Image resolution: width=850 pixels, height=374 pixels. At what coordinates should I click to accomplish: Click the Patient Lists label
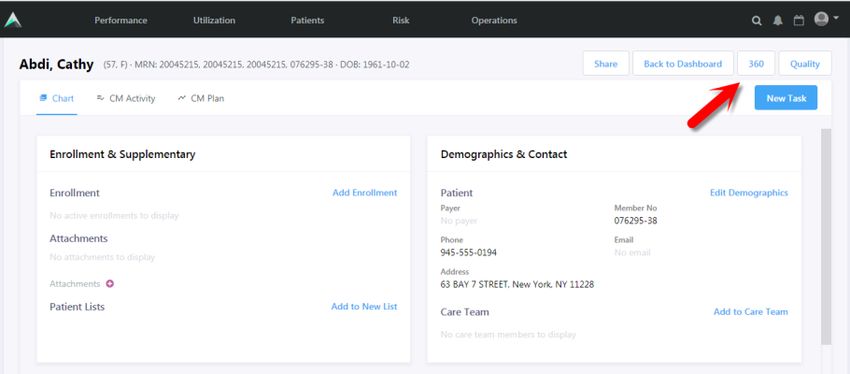pyautogui.click(x=77, y=307)
